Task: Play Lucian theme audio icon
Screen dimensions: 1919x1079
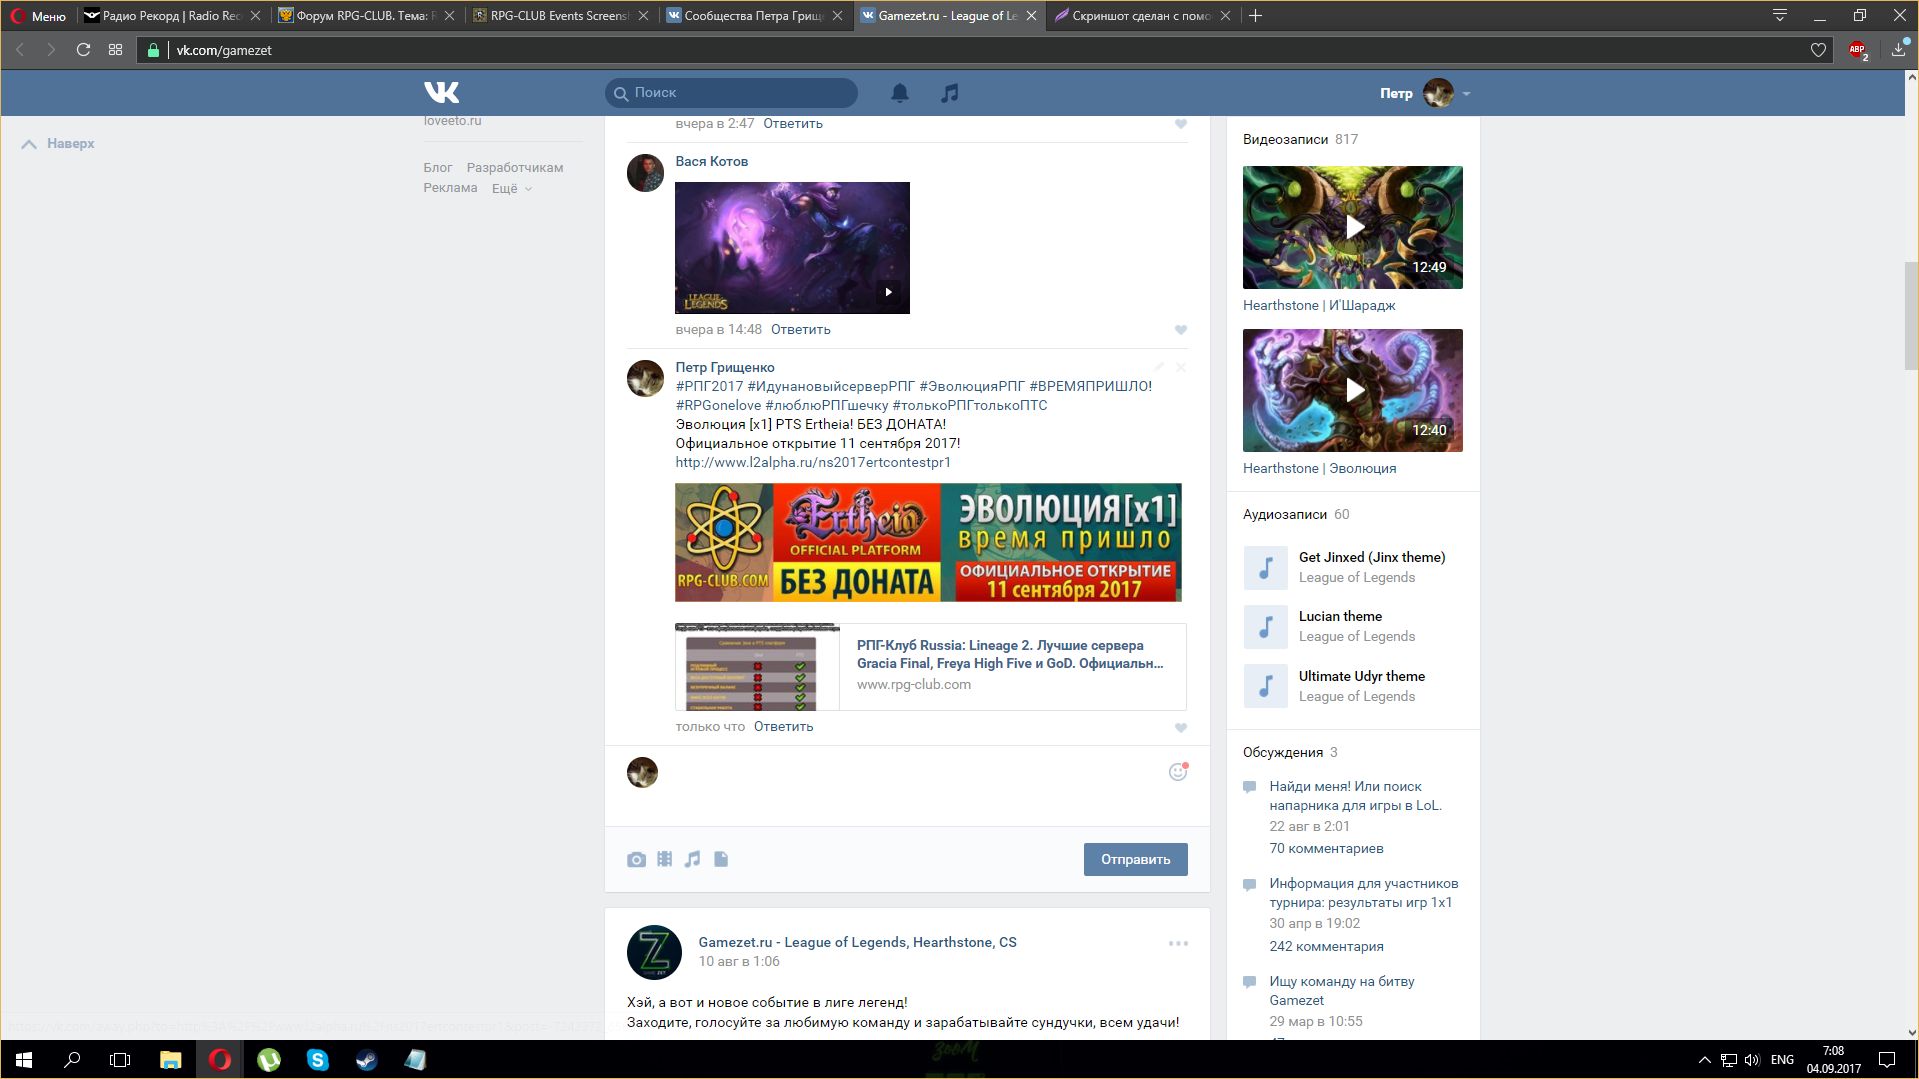Action: click(x=1265, y=627)
